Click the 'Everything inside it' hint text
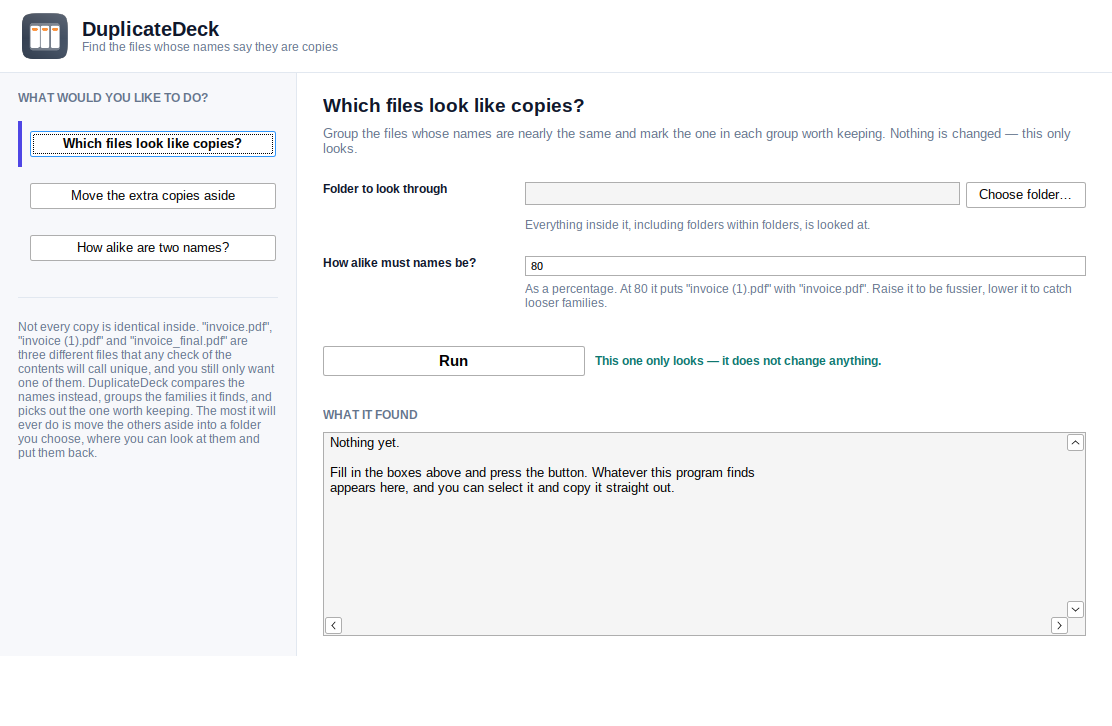The image size is (1112, 726). (697, 225)
